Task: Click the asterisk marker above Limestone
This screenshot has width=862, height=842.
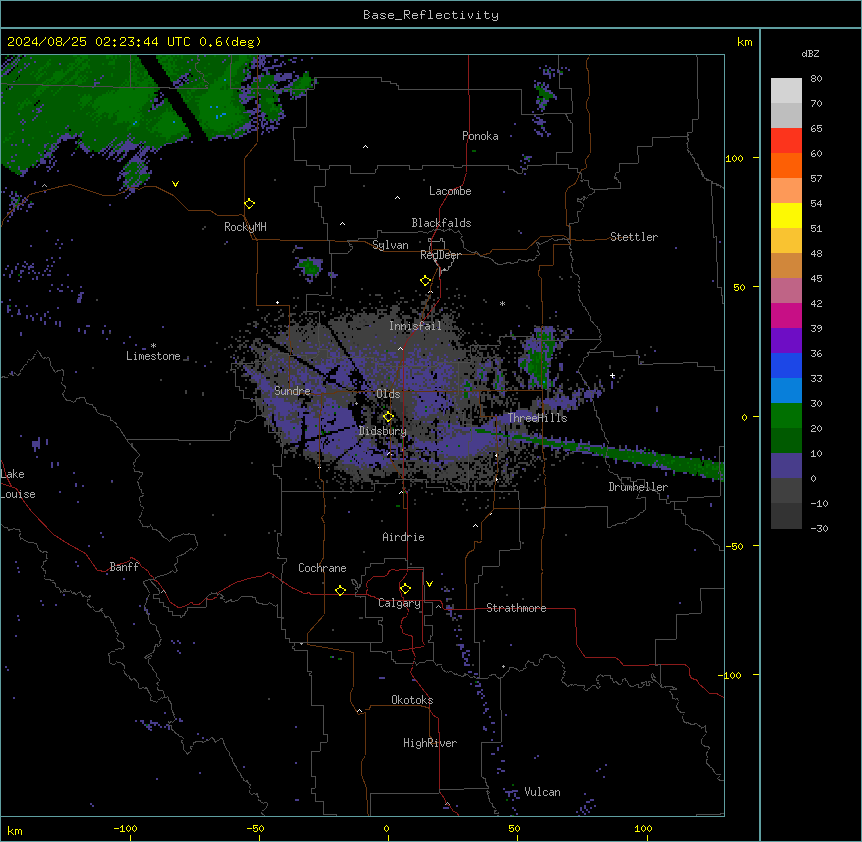Action: coord(153,346)
